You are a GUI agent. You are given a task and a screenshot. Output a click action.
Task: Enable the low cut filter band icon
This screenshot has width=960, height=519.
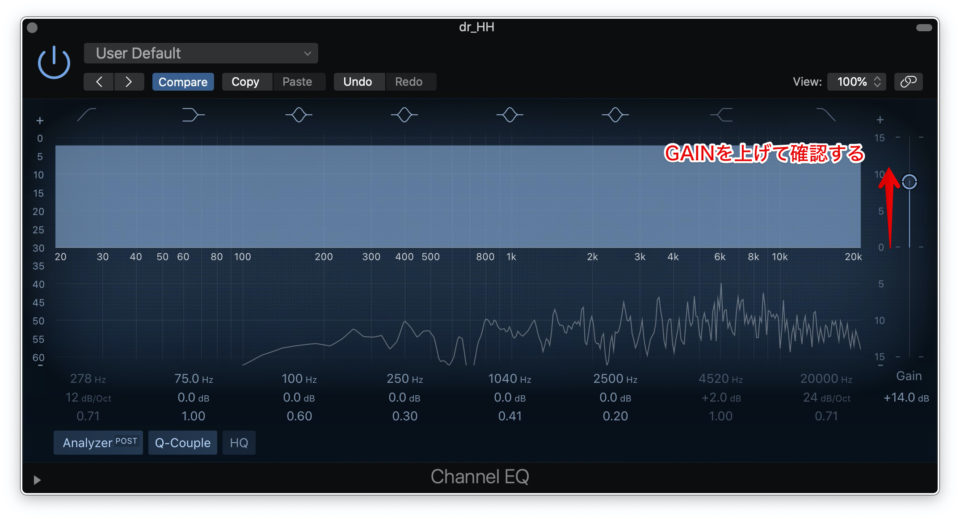(87, 116)
